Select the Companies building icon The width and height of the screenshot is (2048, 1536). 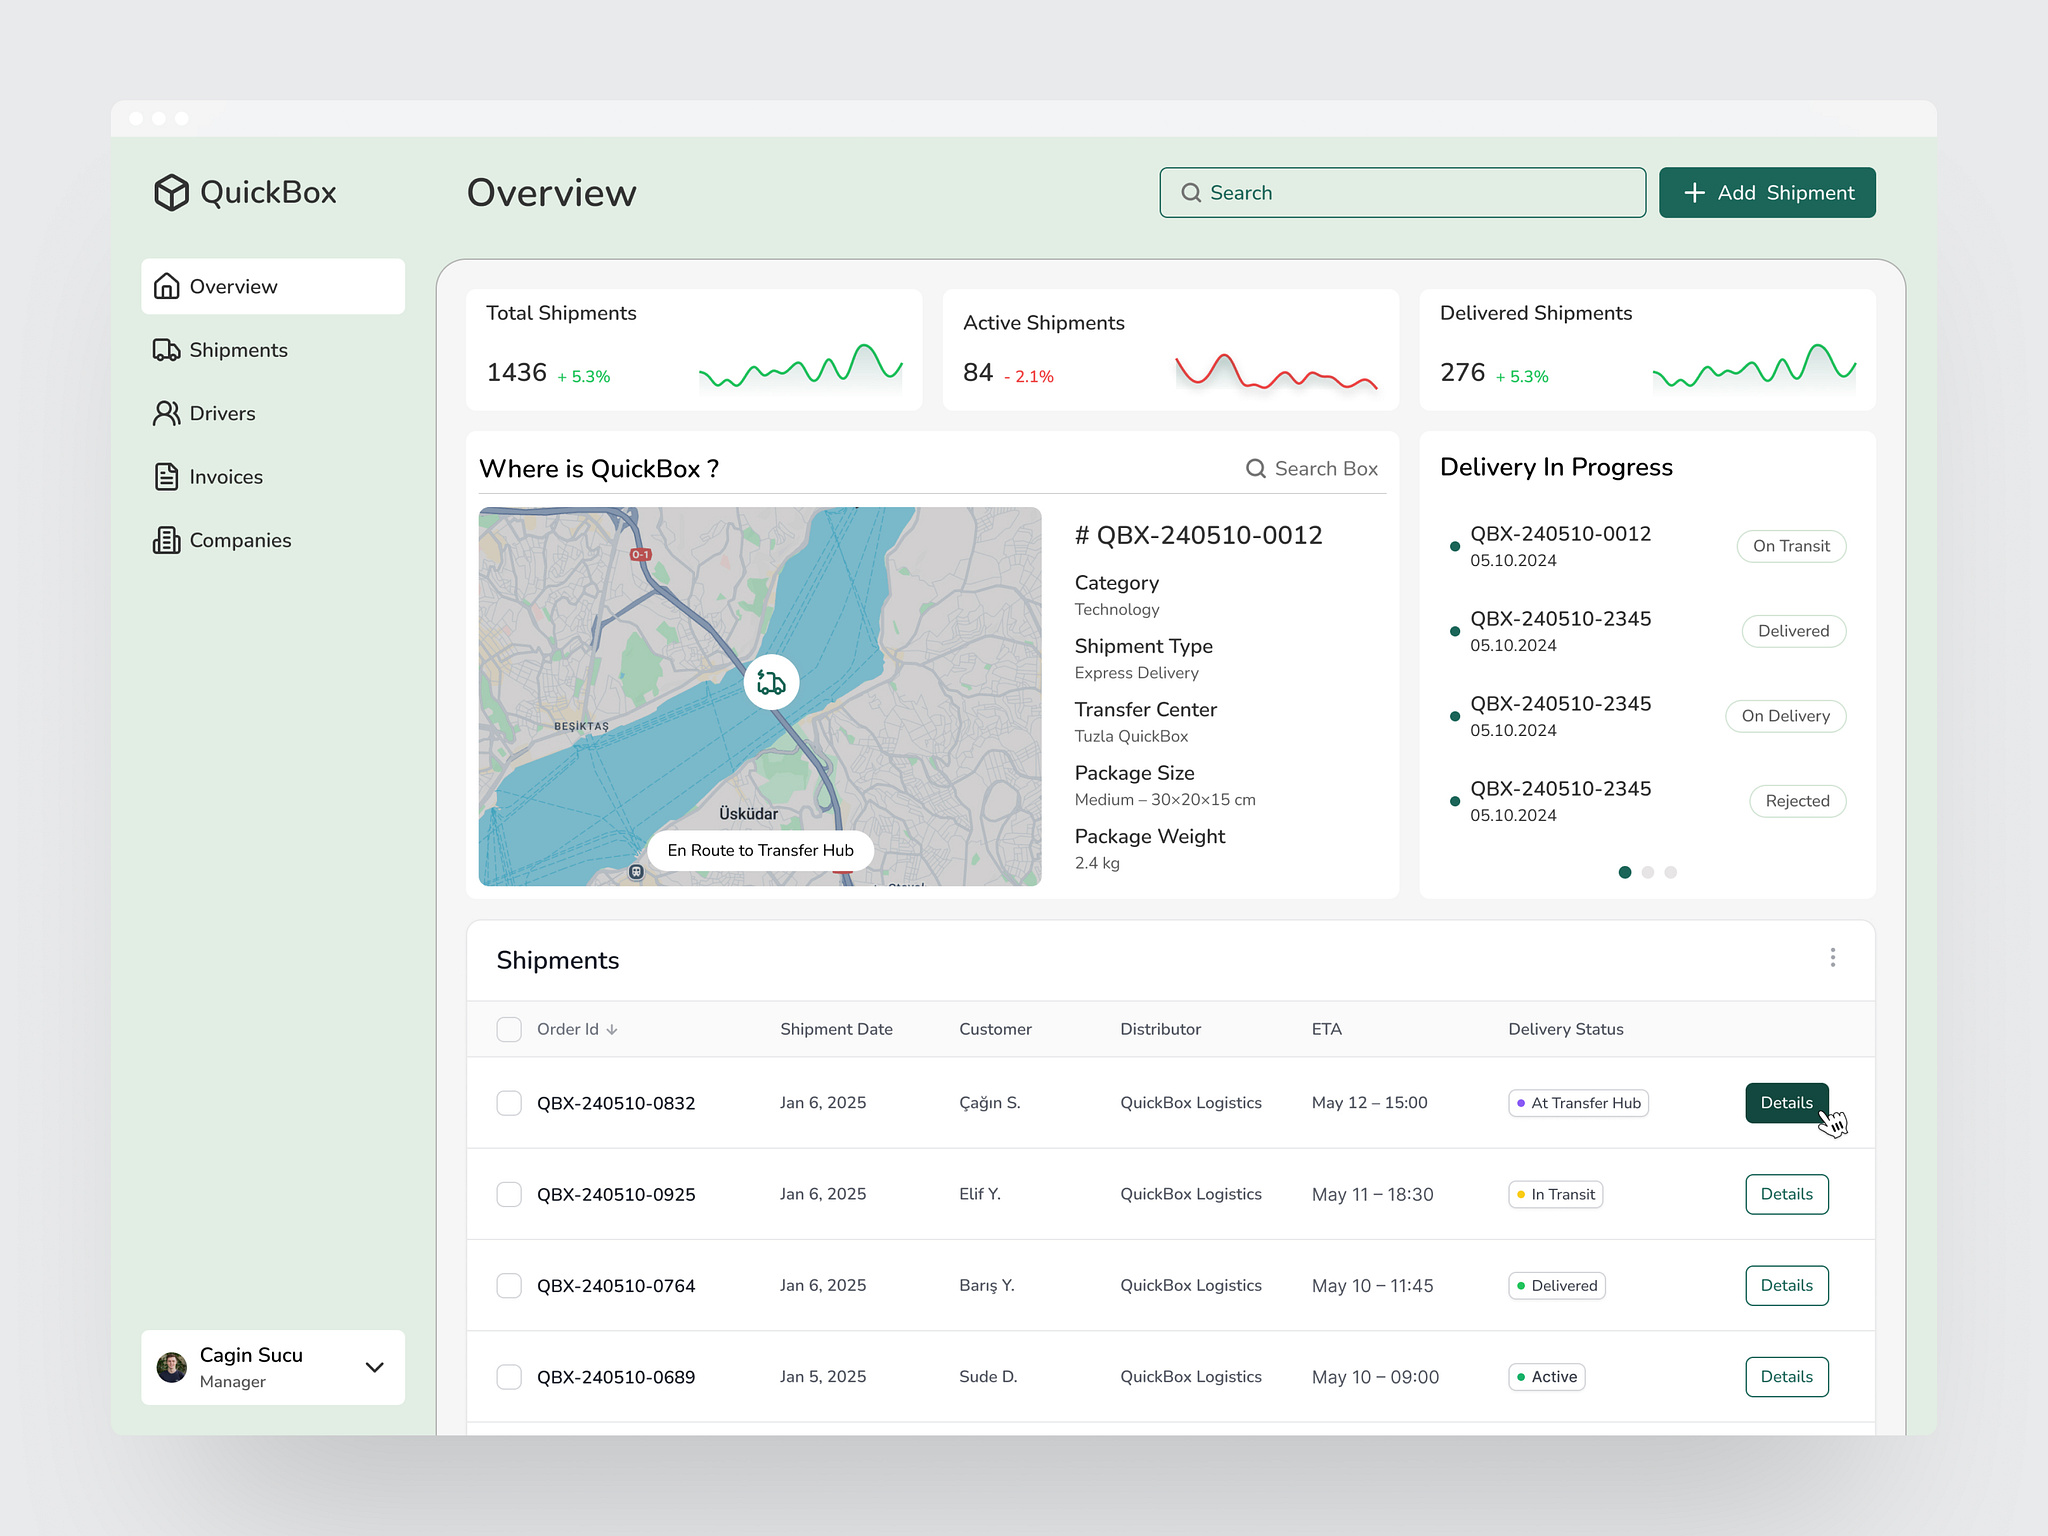click(166, 540)
